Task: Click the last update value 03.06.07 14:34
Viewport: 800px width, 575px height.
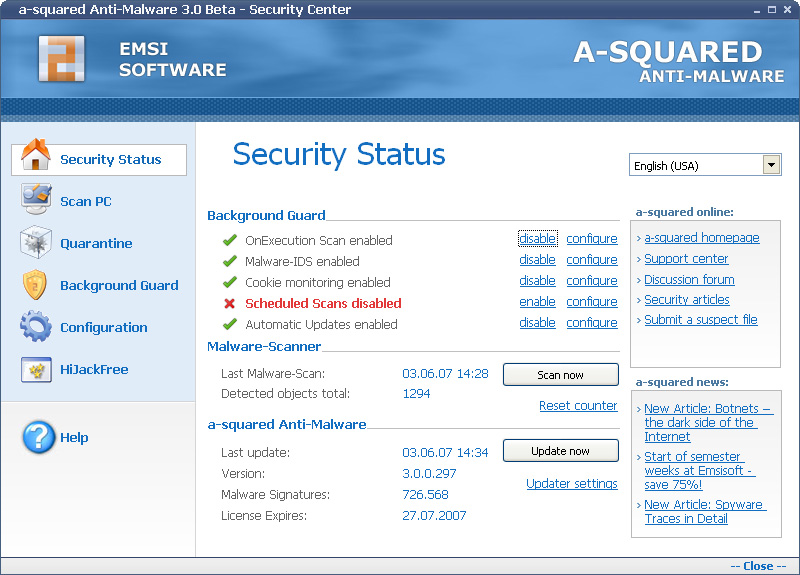Action: 445,452
